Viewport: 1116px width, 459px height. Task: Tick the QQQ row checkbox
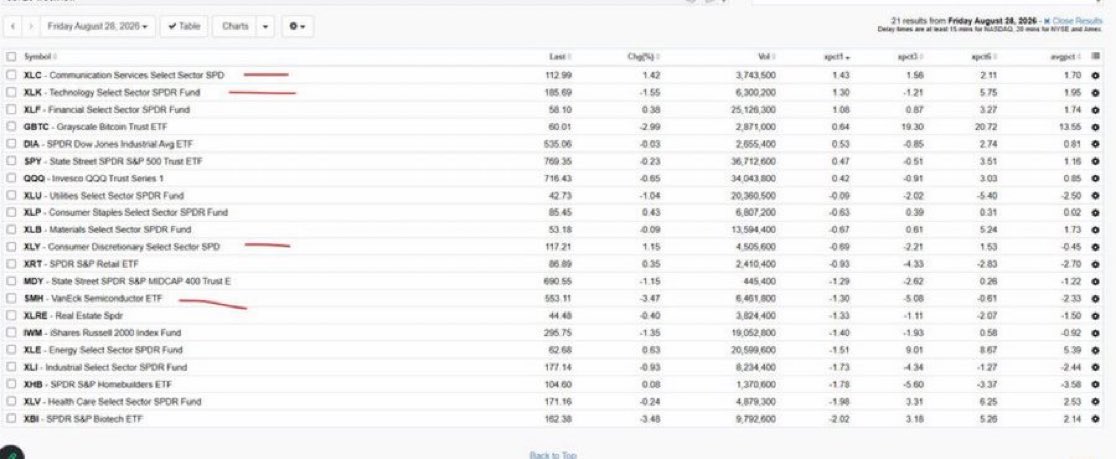tap(11, 179)
